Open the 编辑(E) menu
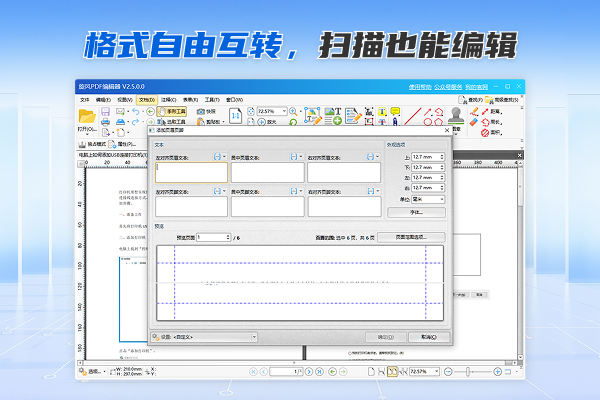600x400 pixels. pos(103,100)
